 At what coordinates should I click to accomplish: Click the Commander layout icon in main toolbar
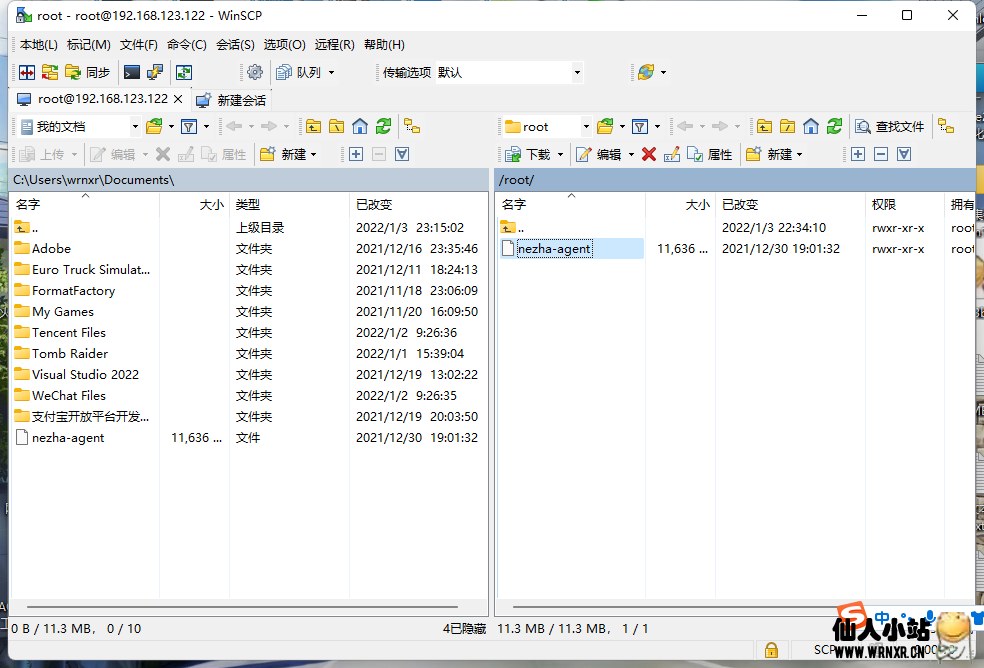[26, 73]
